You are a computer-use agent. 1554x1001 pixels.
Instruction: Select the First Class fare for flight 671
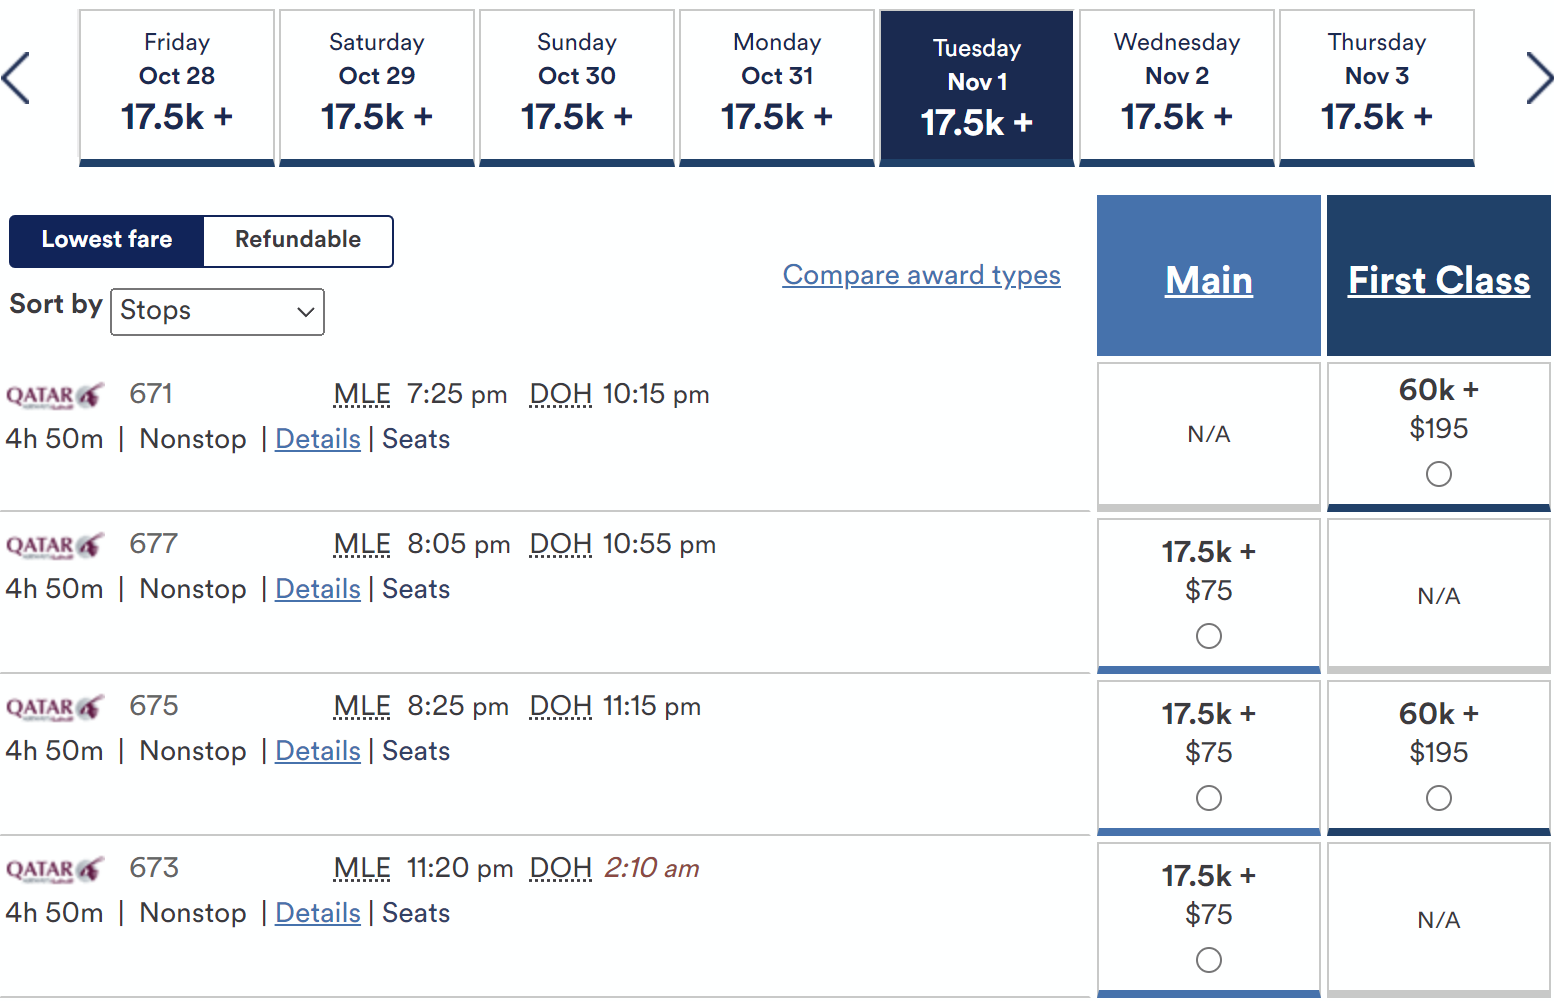(x=1438, y=474)
